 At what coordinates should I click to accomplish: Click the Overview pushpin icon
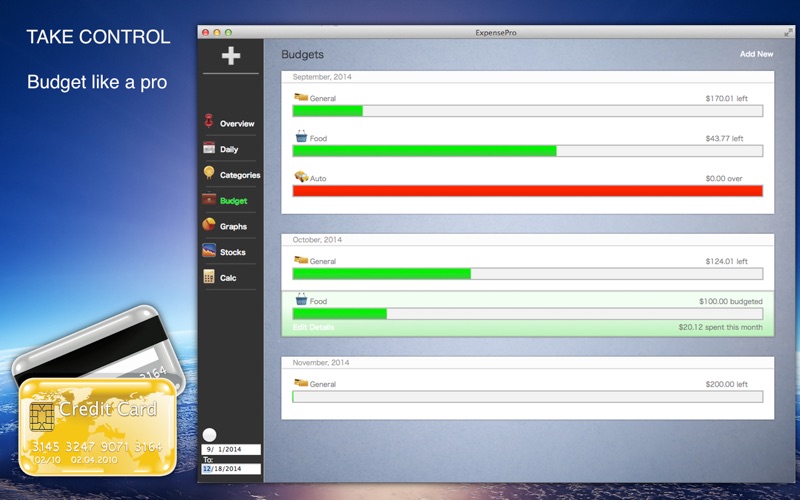point(209,121)
